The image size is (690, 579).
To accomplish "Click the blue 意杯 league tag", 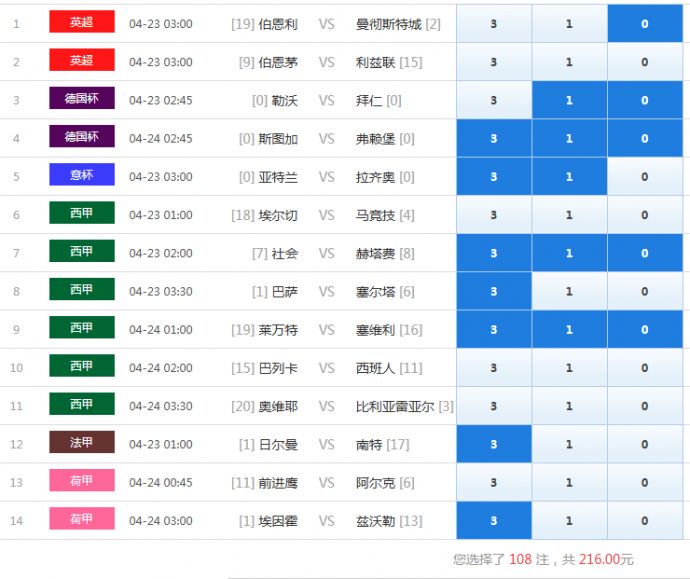I will pyautogui.click(x=82, y=176).
